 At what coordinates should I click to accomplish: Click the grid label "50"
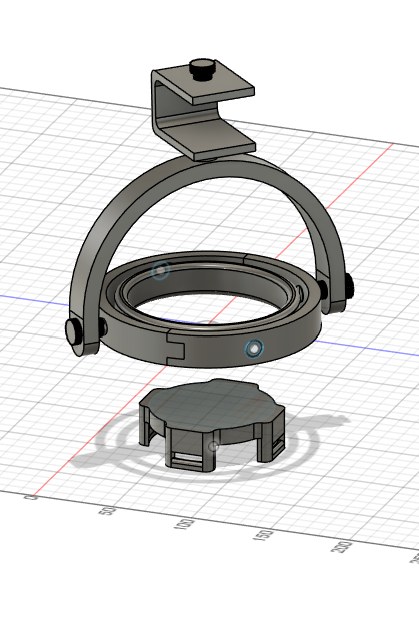[110, 510]
